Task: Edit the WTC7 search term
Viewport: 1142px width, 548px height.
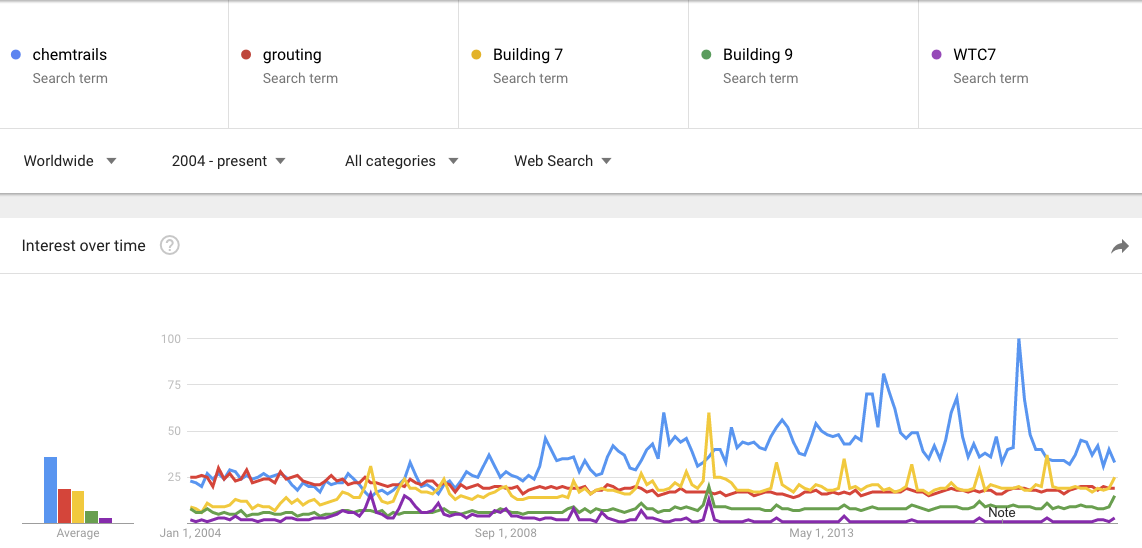Action: click(x=975, y=55)
